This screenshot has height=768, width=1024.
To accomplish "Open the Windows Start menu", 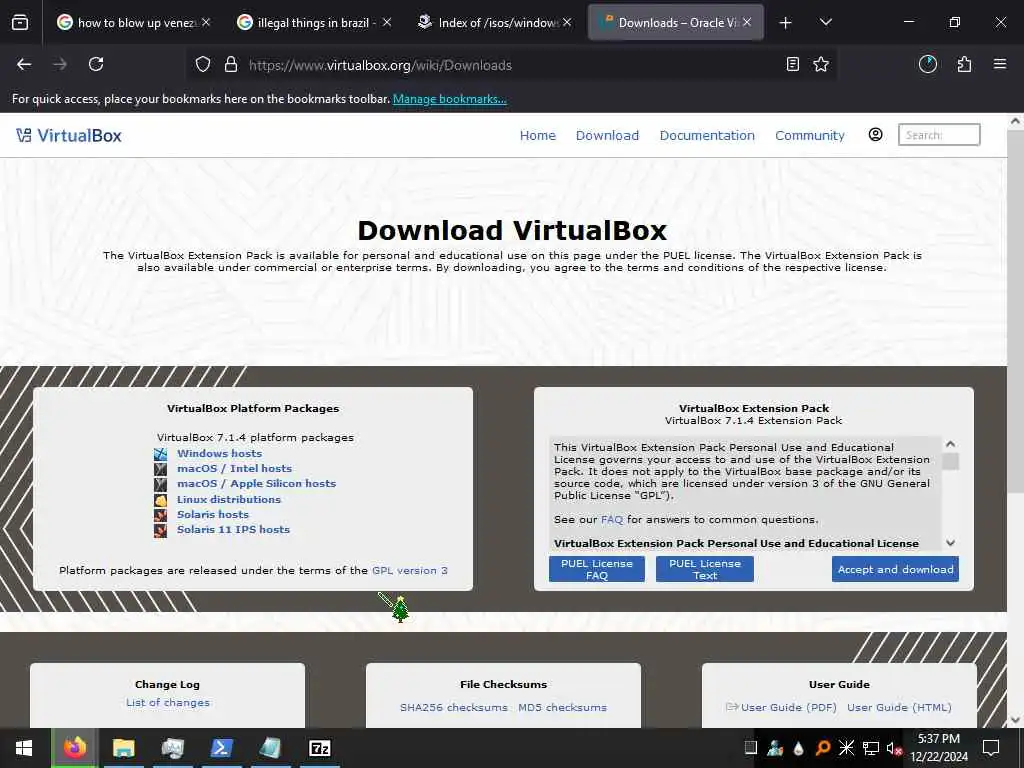I will pyautogui.click(x=24, y=748).
